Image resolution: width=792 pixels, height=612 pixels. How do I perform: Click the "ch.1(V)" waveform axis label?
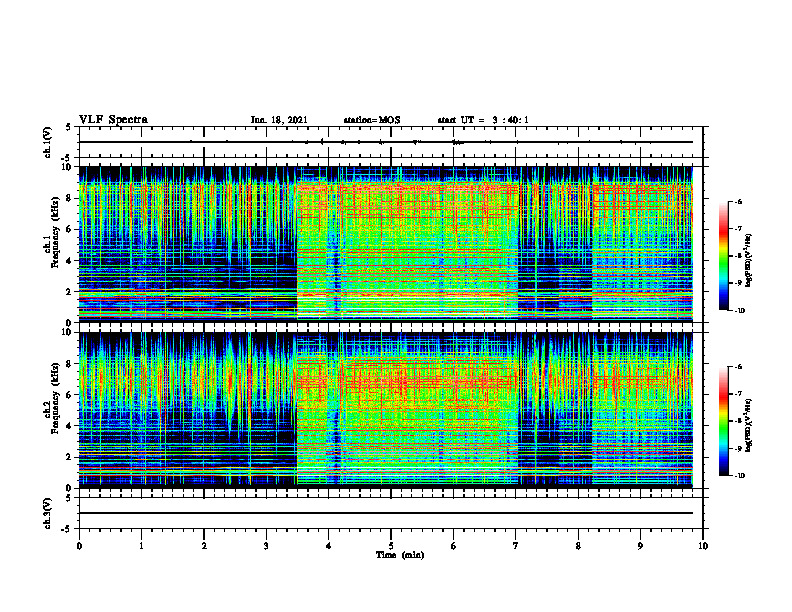click(48, 142)
